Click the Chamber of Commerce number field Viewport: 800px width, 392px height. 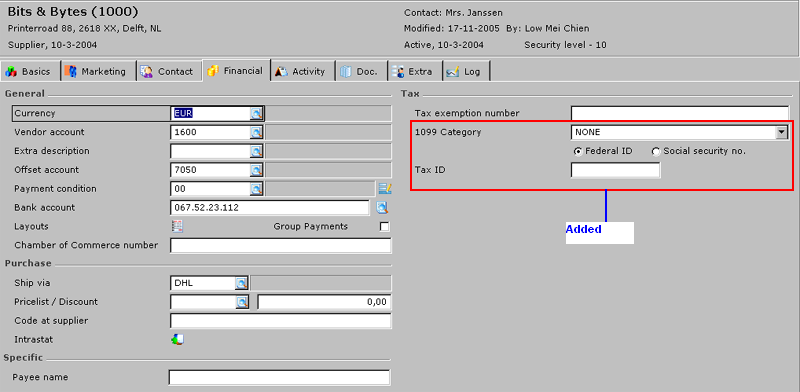280,246
